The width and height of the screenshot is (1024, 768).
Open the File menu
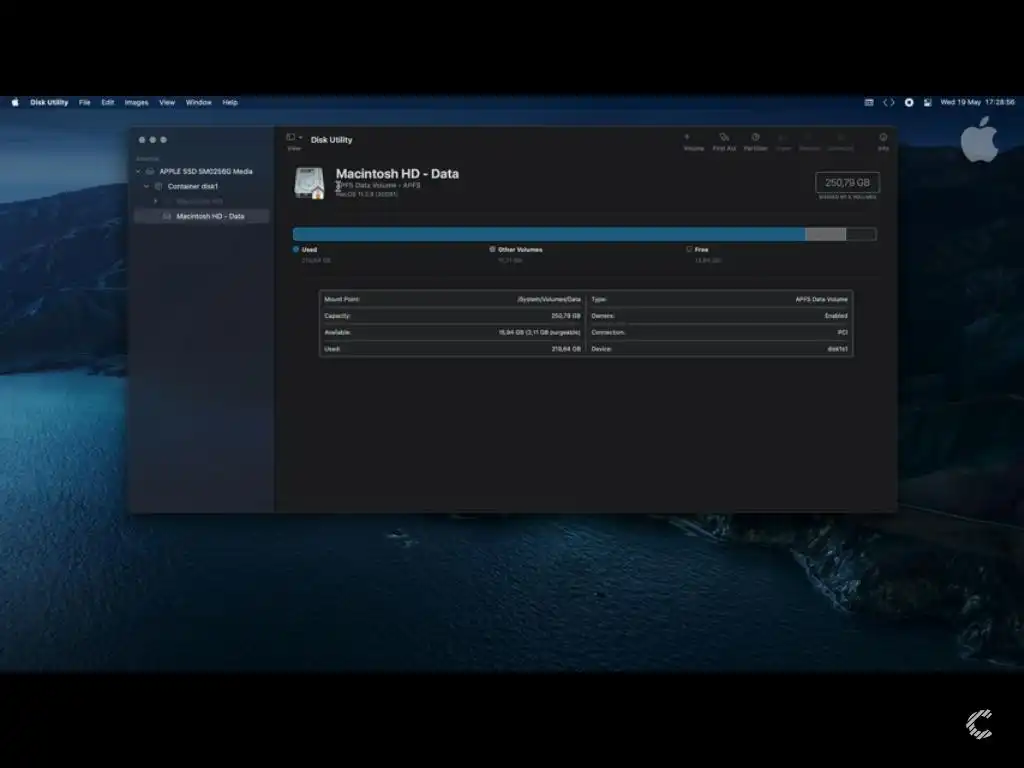coord(85,103)
